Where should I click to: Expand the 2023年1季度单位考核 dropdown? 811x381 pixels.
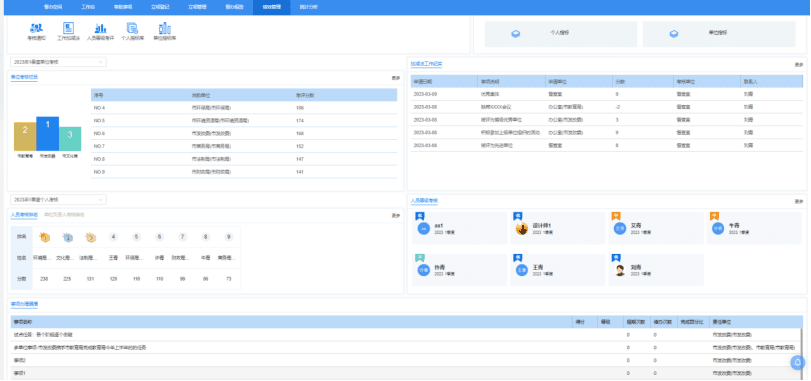[x=58, y=62]
